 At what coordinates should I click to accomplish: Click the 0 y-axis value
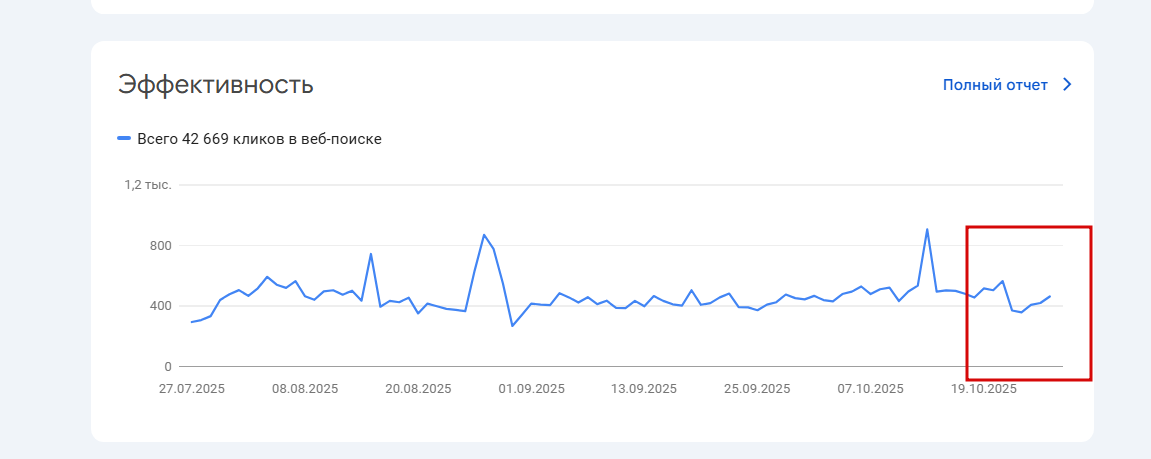coord(167,367)
